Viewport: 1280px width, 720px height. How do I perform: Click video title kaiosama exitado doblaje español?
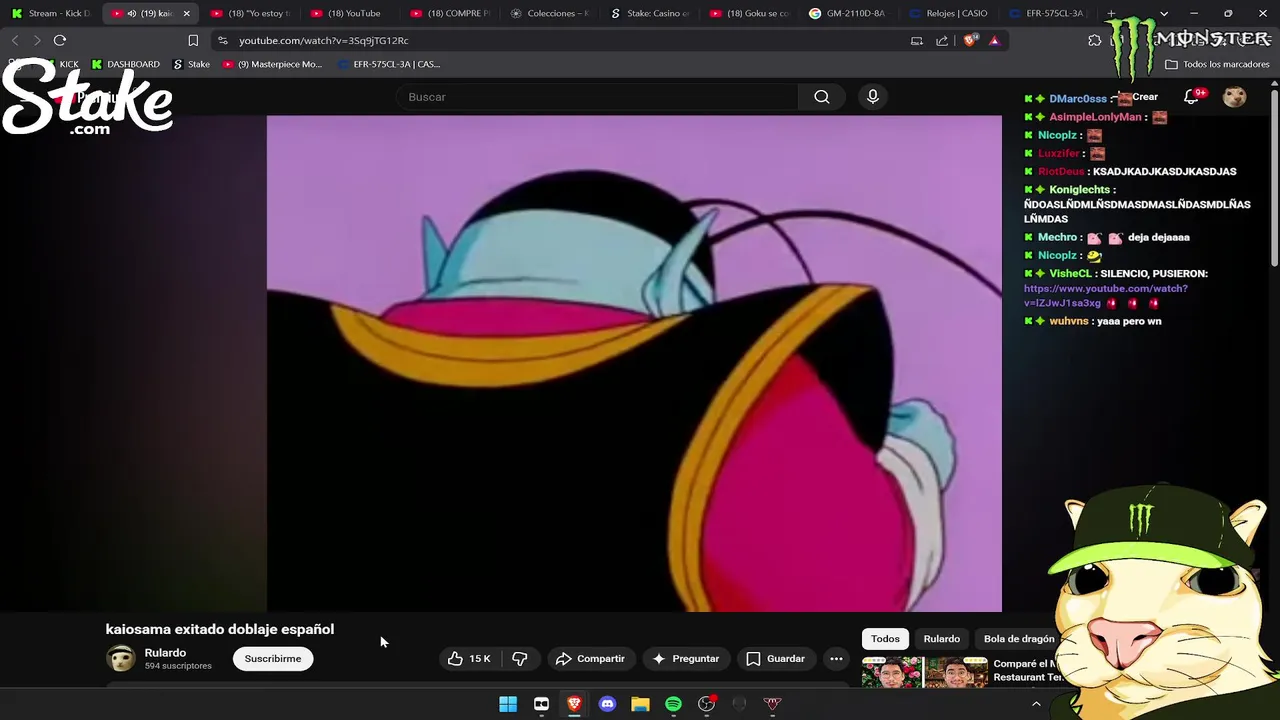click(220, 629)
